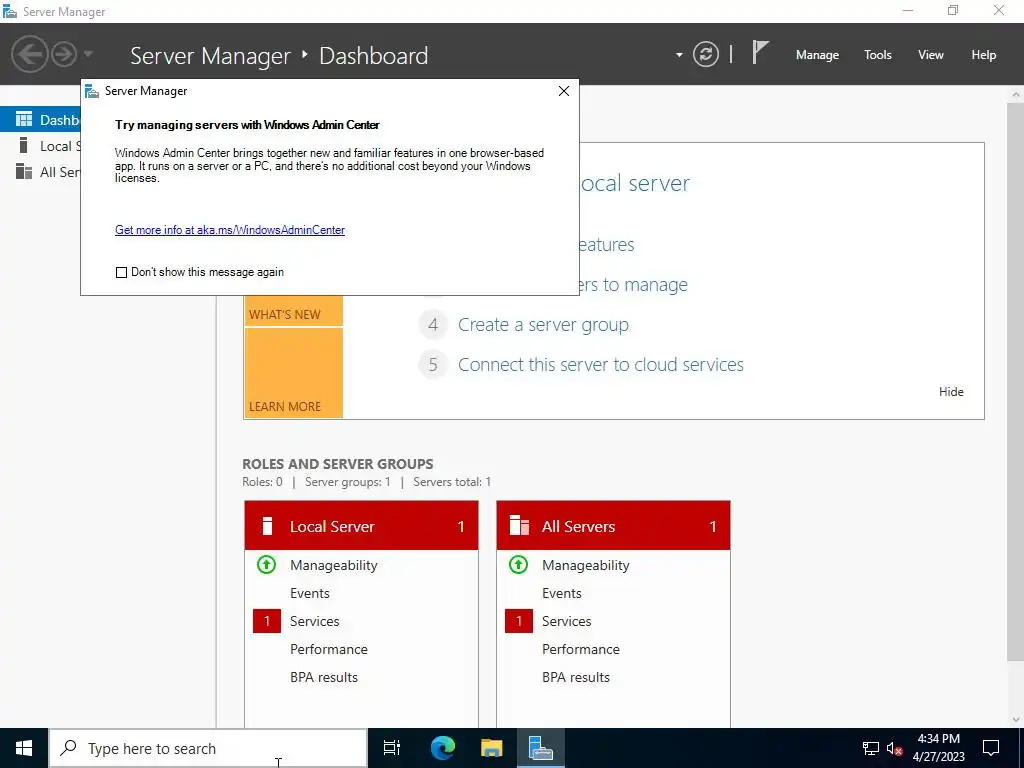This screenshot has width=1024, height=768.
Task: Select Local Server in the sidebar
Action: (x=40, y=146)
